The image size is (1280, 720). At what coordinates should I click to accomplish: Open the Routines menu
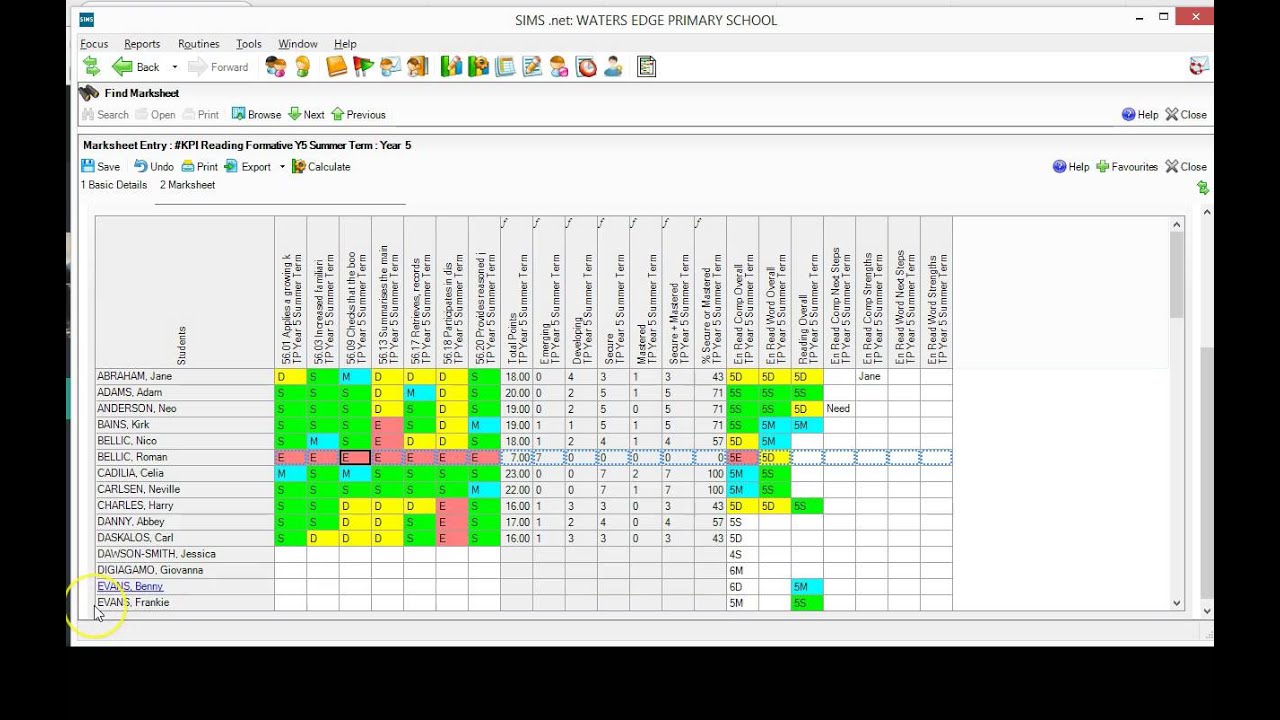pyautogui.click(x=198, y=44)
